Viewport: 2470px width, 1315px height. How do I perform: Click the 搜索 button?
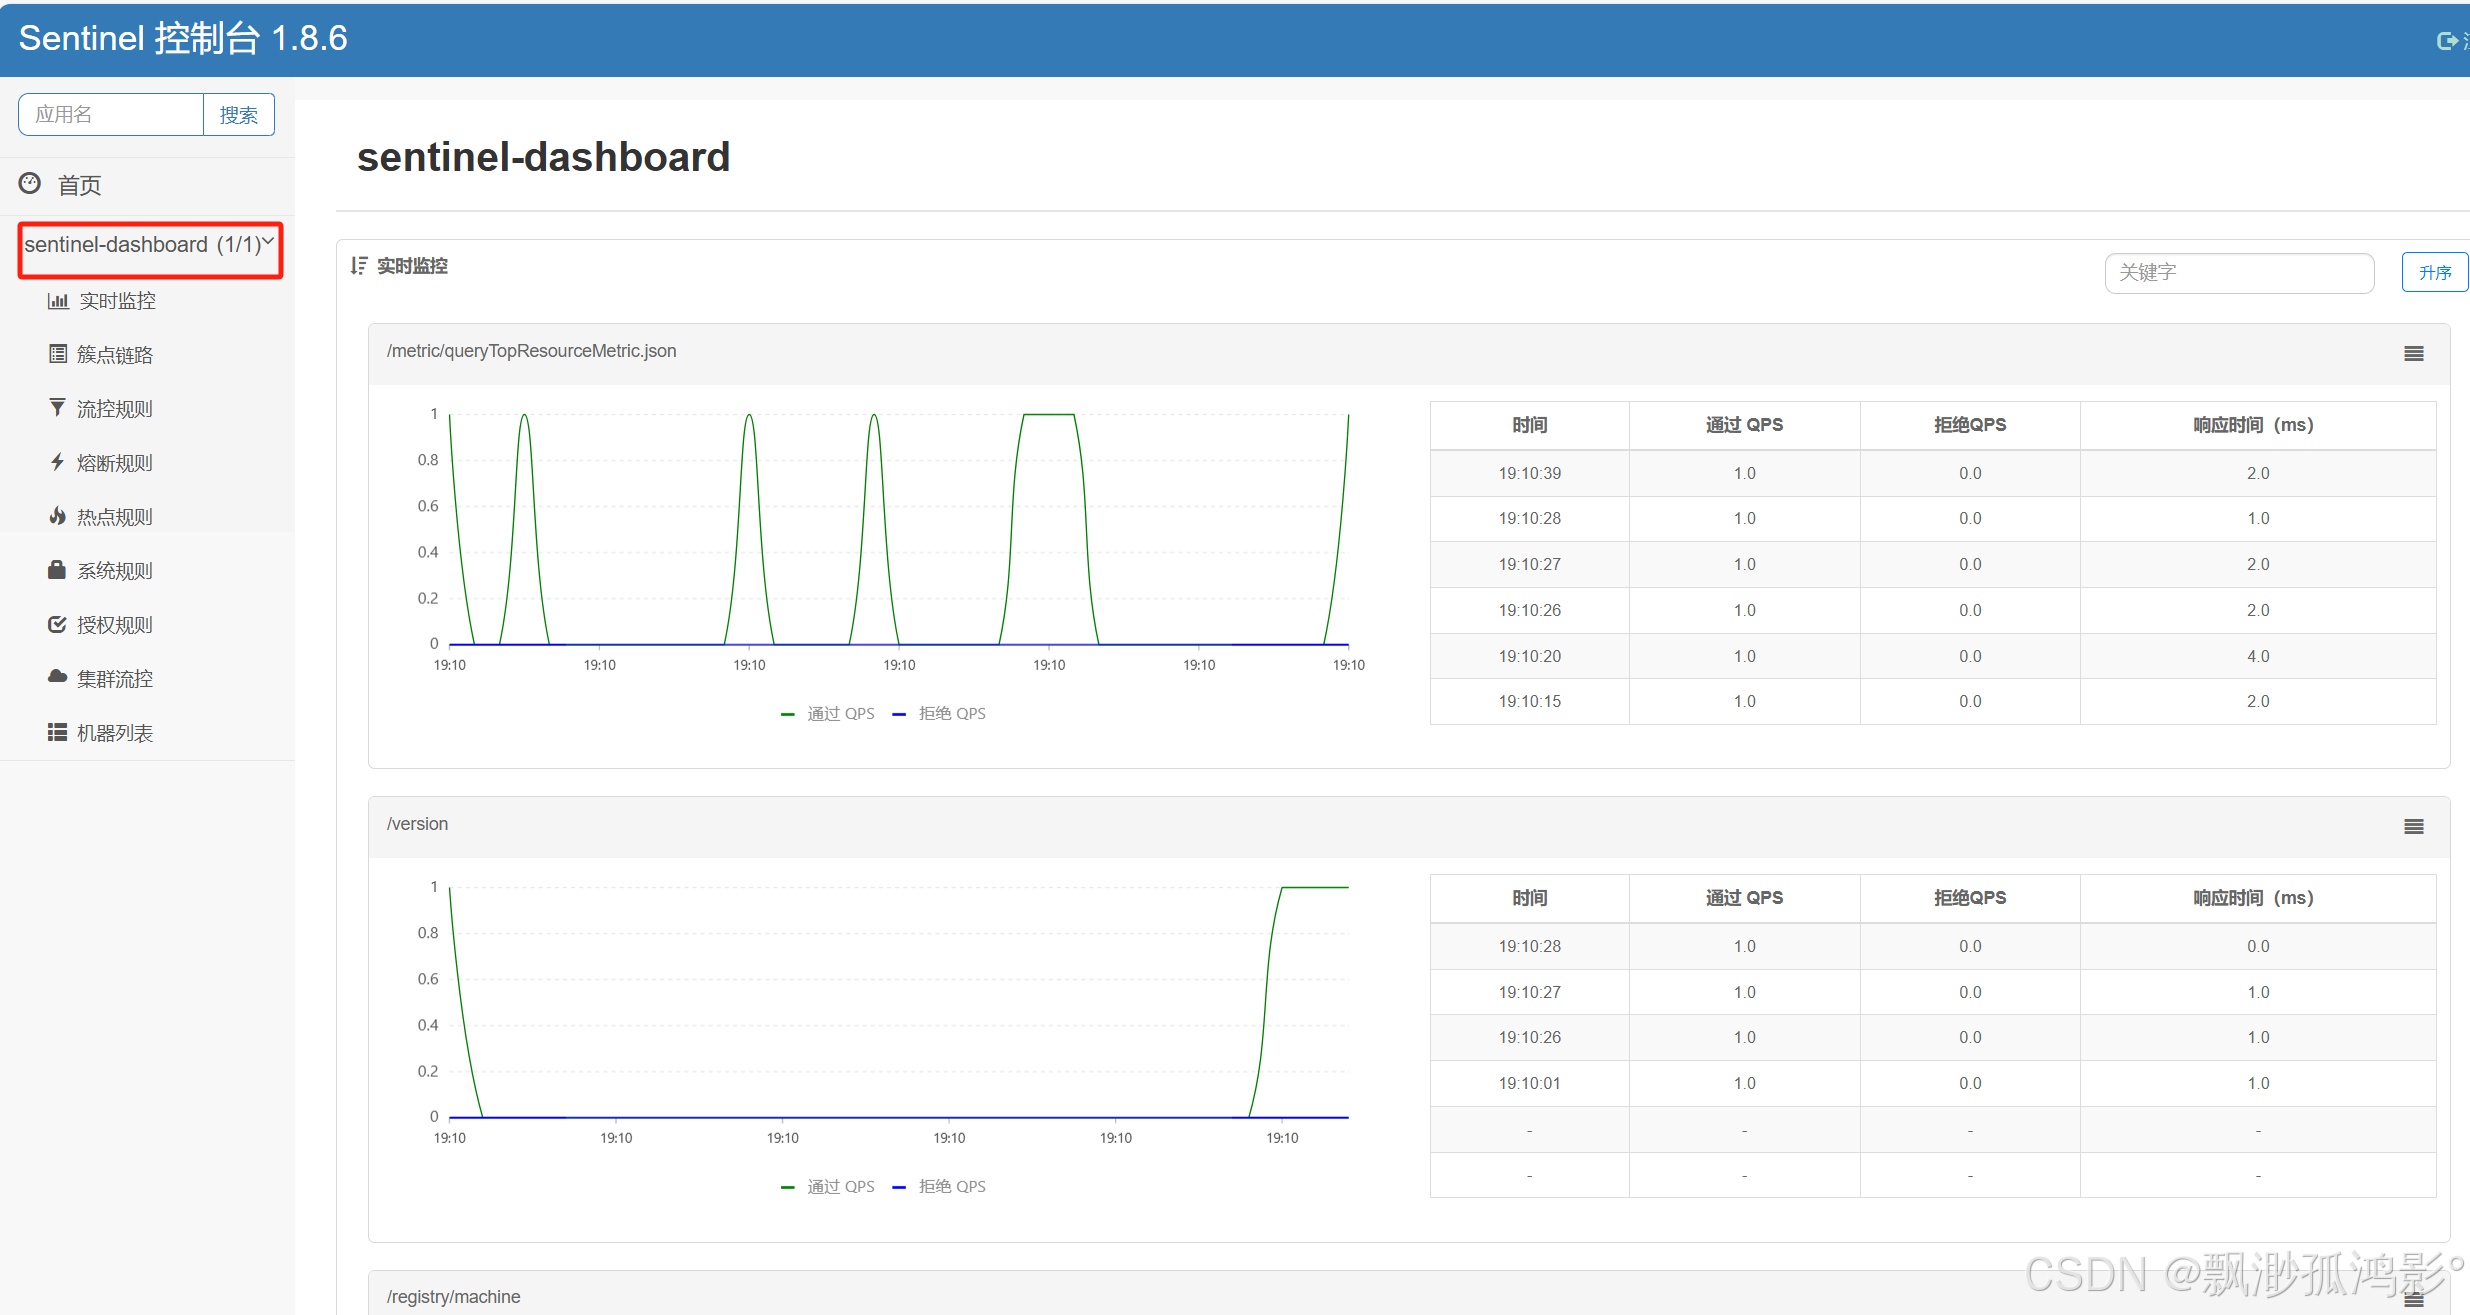pos(238,114)
